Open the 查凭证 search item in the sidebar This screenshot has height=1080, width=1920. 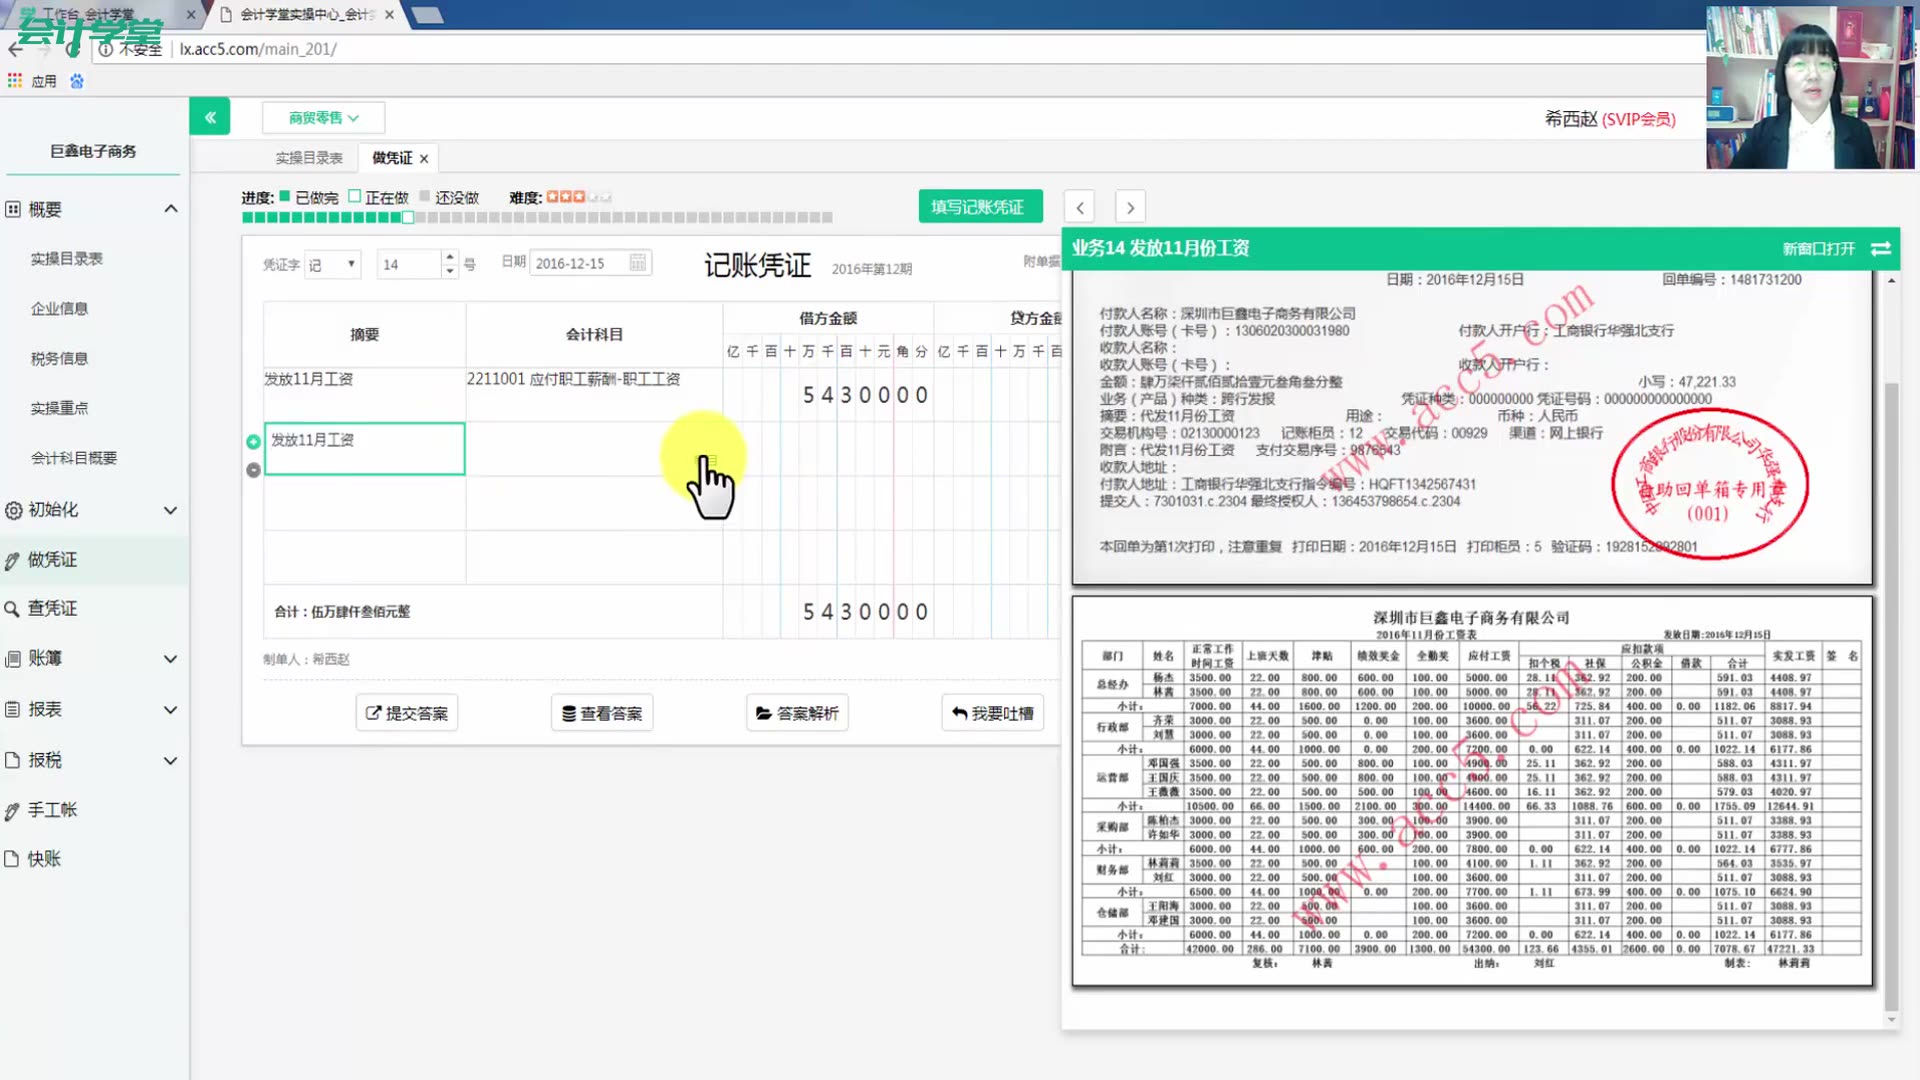(x=52, y=608)
